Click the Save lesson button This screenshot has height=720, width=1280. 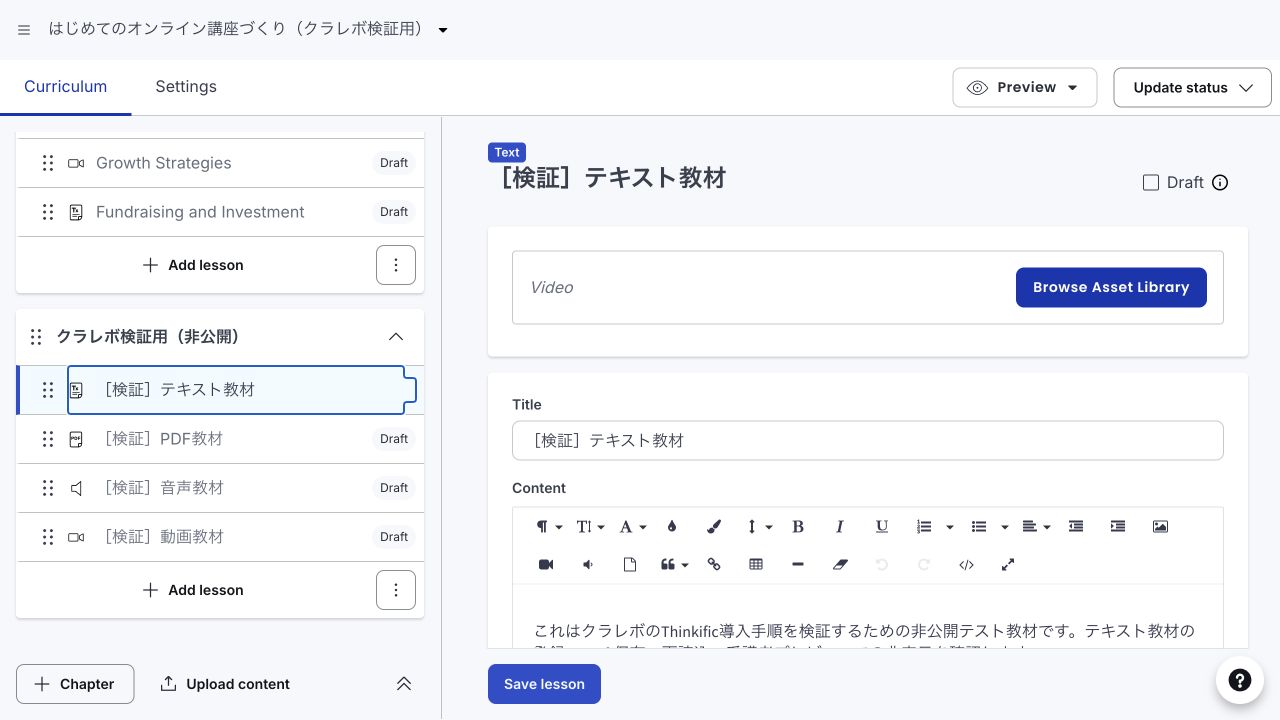tap(544, 684)
